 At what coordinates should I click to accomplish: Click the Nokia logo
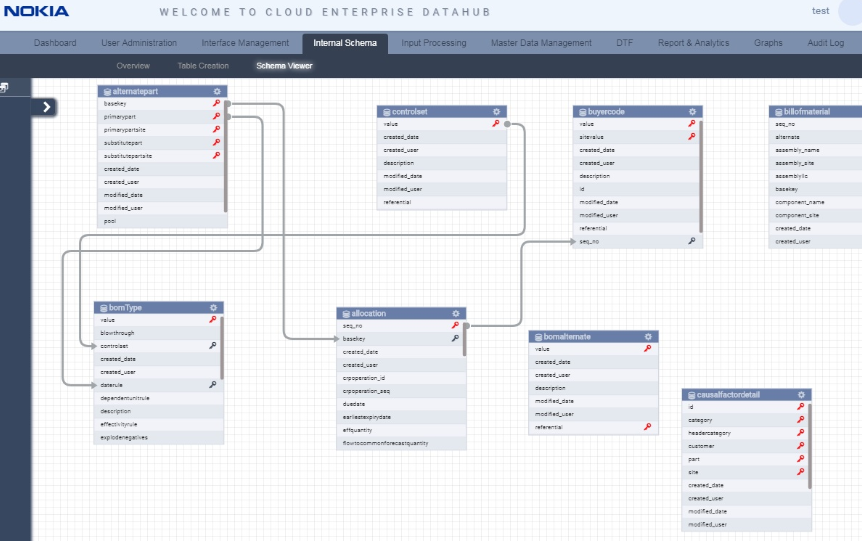[35, 12]
